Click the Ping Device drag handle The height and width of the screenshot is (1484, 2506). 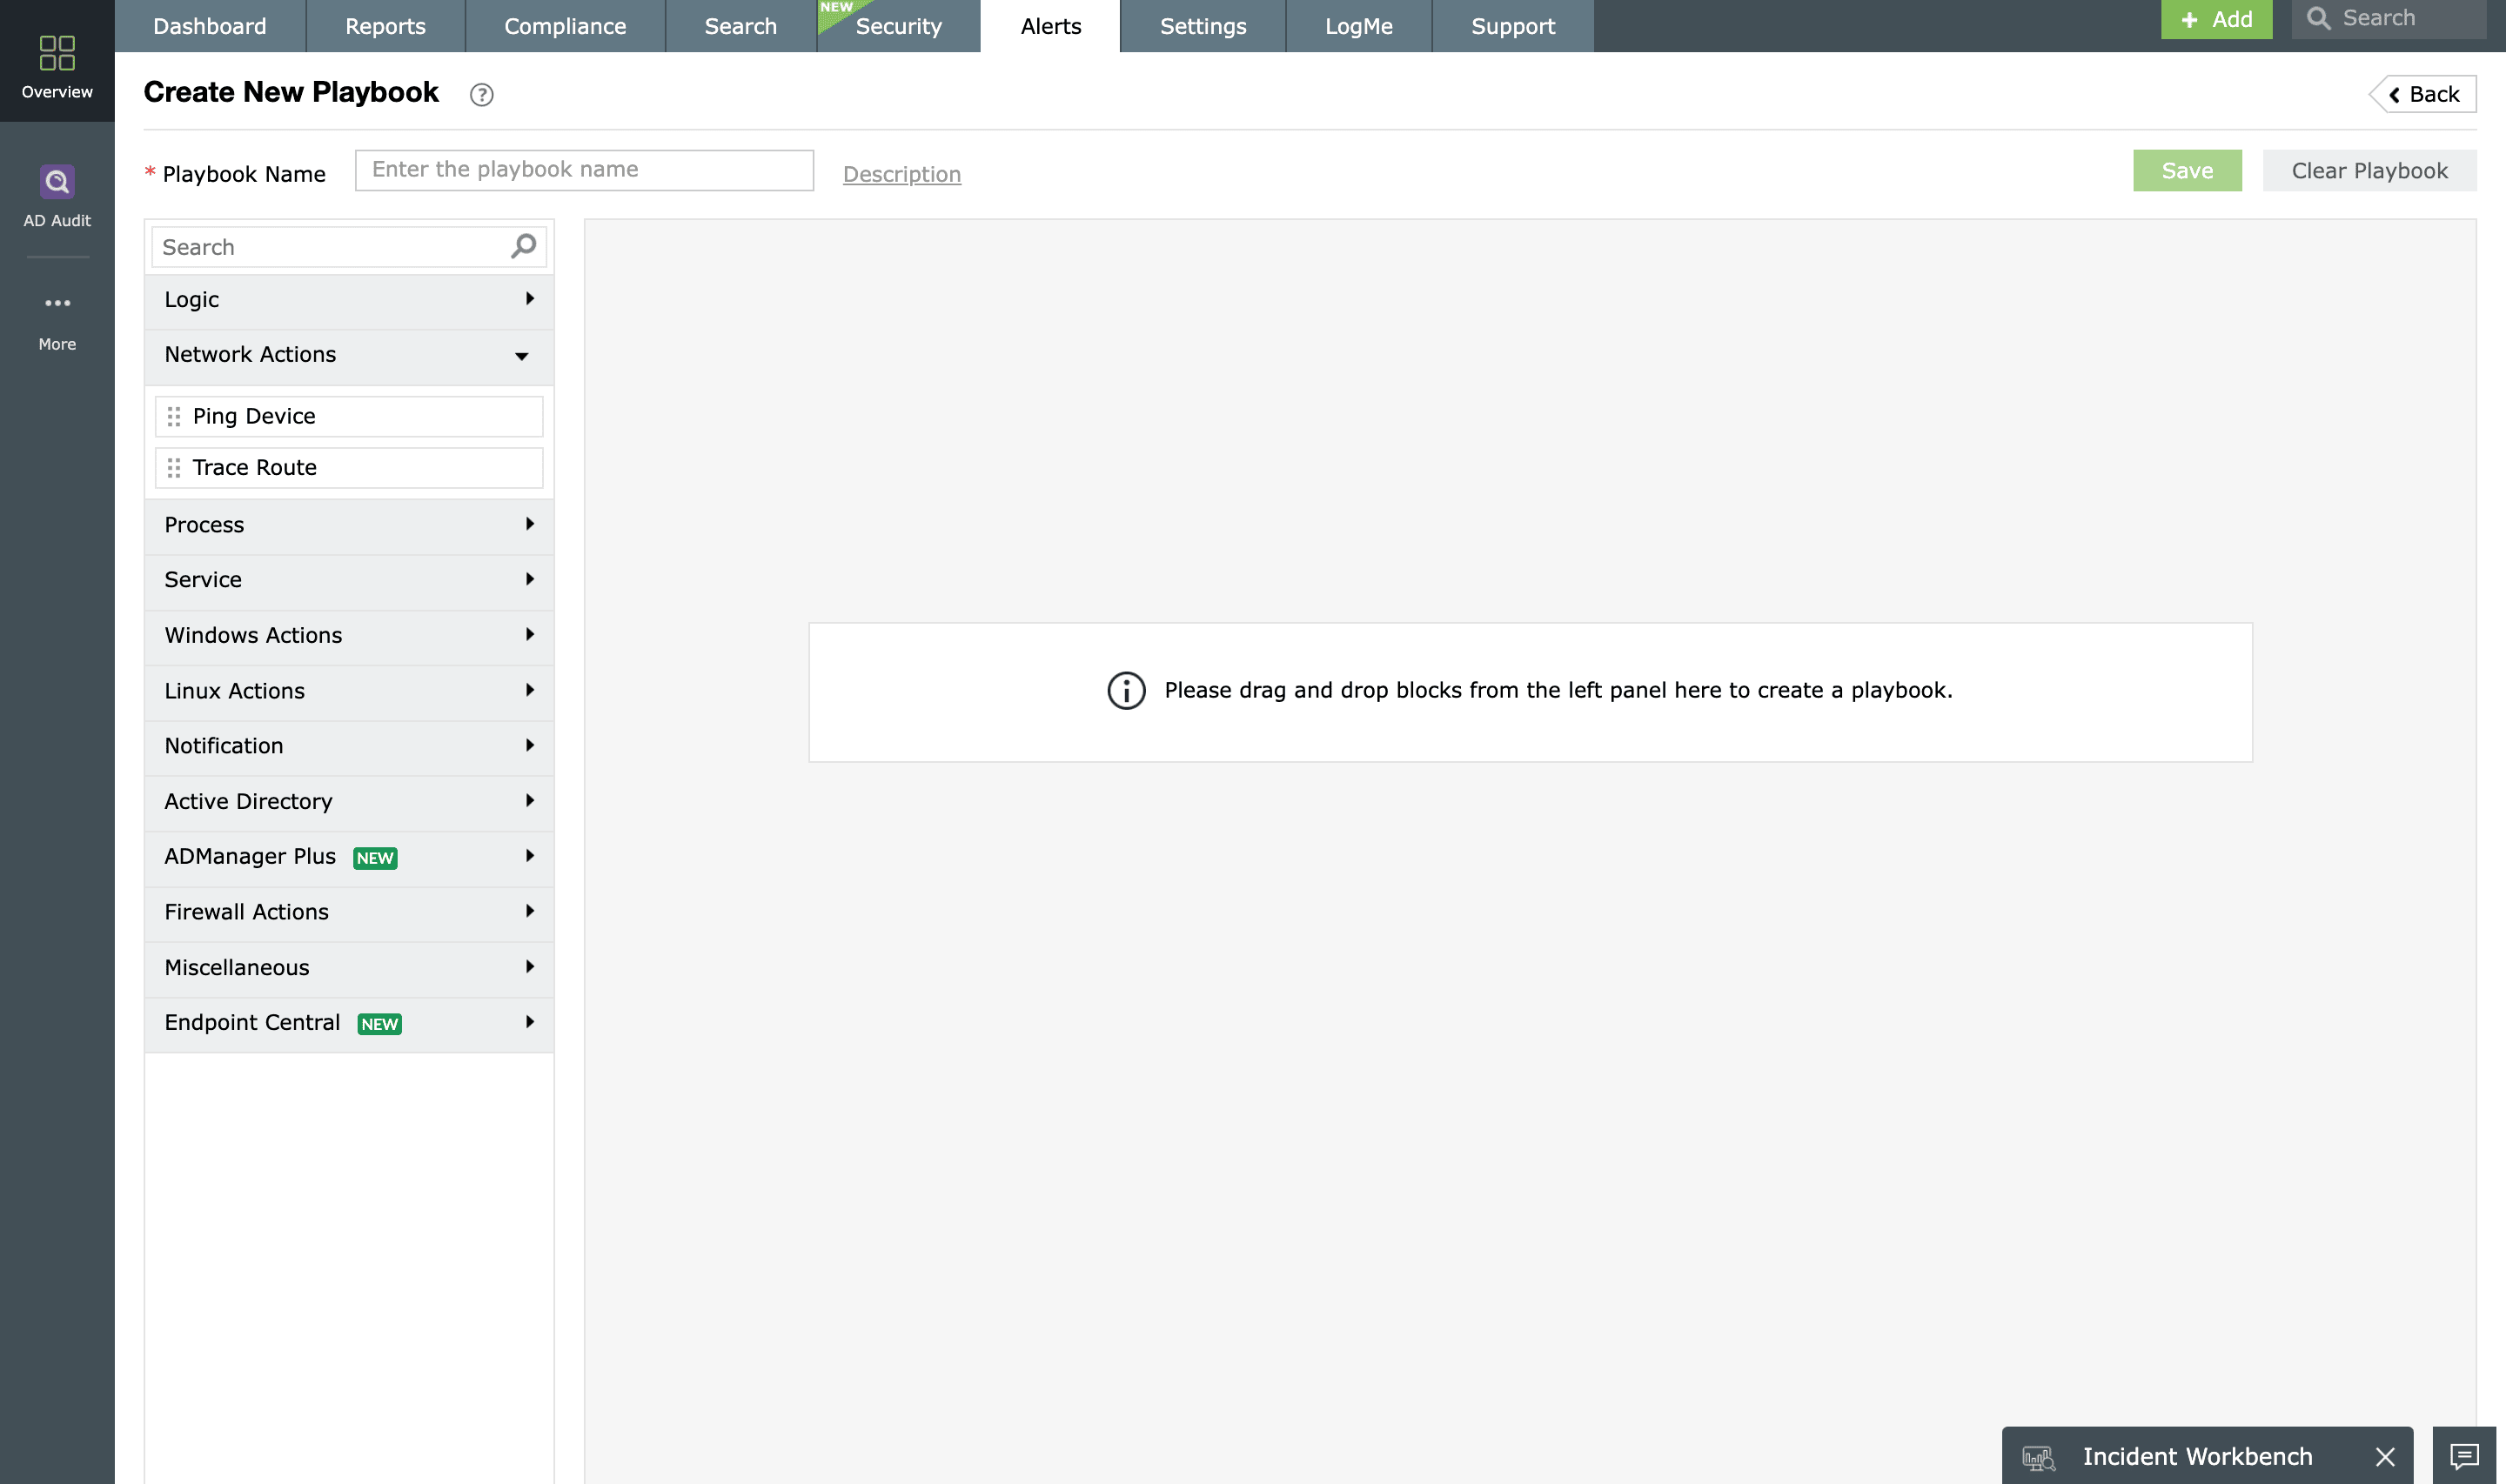pyautogui.click(x=174, y=416)
